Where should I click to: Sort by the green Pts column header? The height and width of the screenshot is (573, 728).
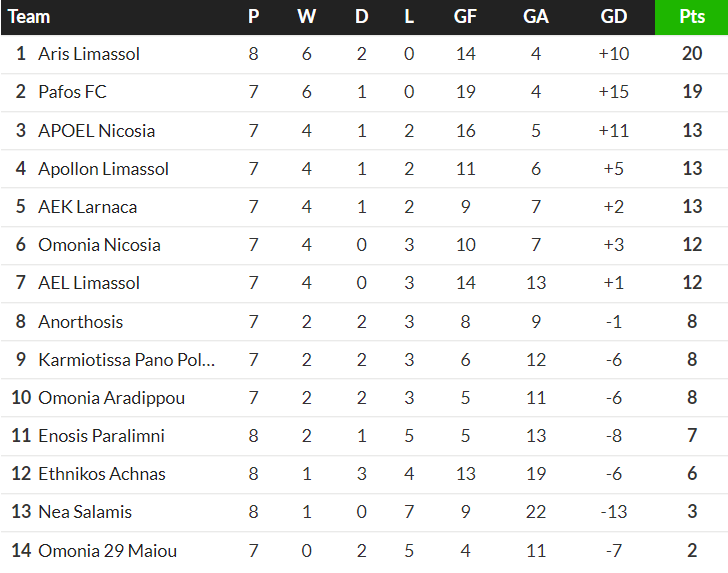[x=691, y=17]
